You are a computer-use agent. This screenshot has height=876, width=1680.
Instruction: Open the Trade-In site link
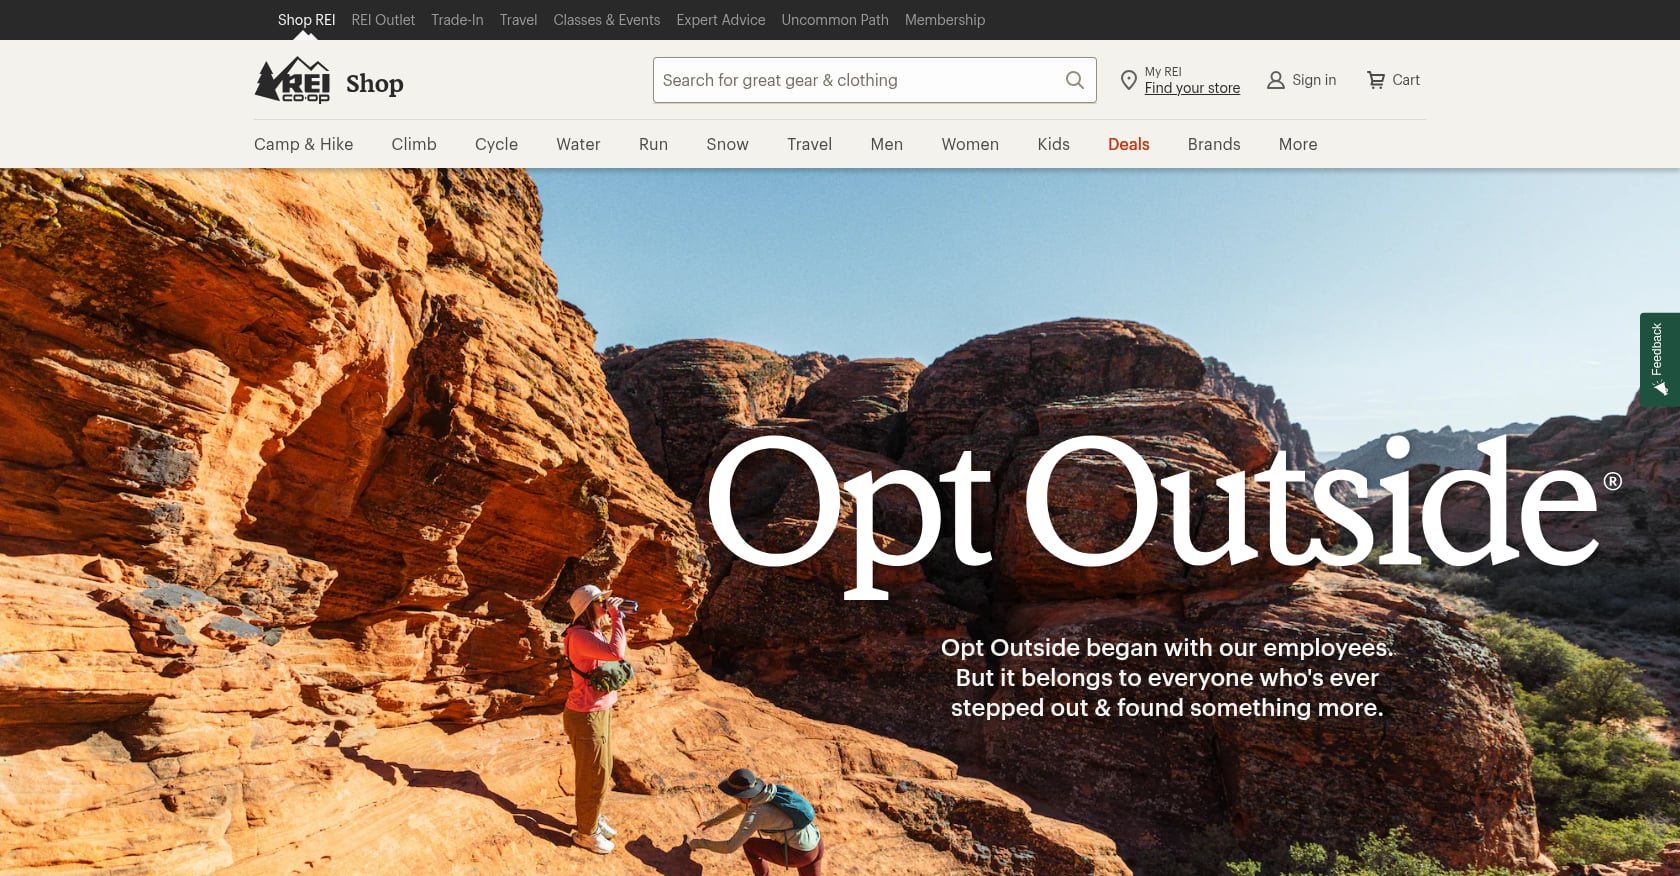click(x=457, y=20)
